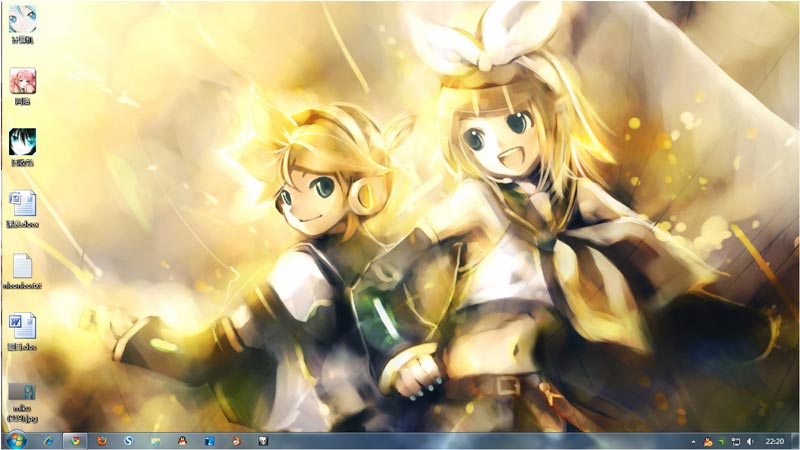Screen dimensions: 800x450
Task: Select the miku jpg image thumbnail
Action: click(22, 403)
